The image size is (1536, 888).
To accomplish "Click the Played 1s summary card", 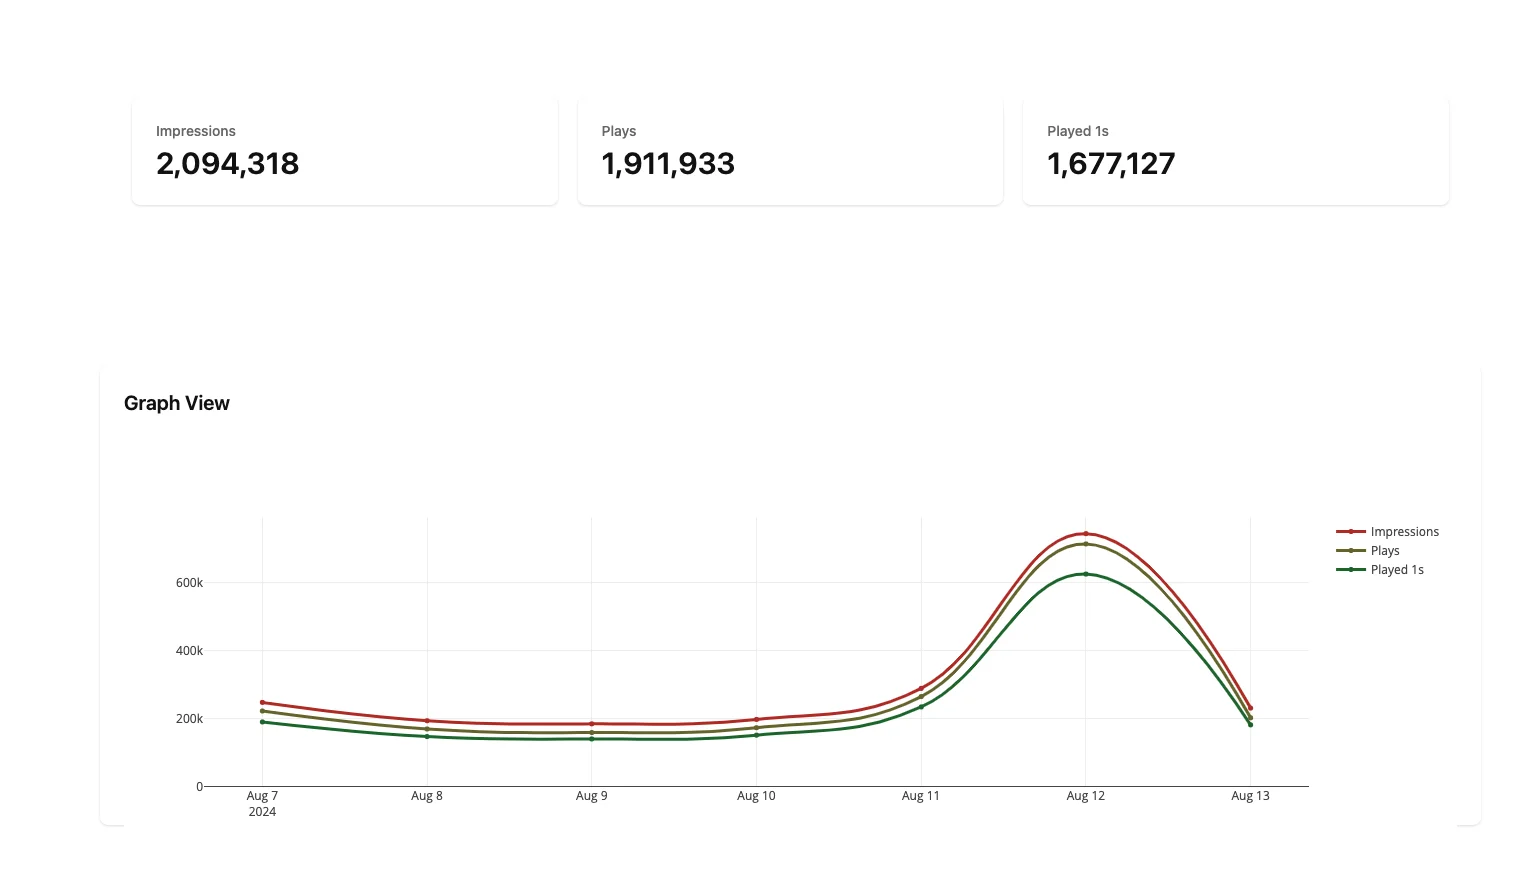I will point(1236,152).
